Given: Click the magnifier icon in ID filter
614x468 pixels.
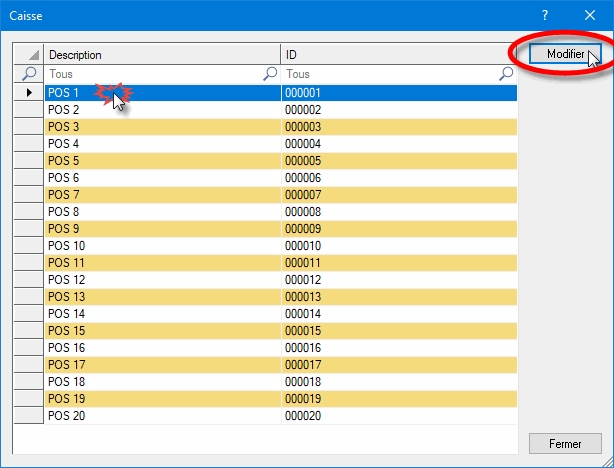Looking at the screenshot, I should [506, 74].
